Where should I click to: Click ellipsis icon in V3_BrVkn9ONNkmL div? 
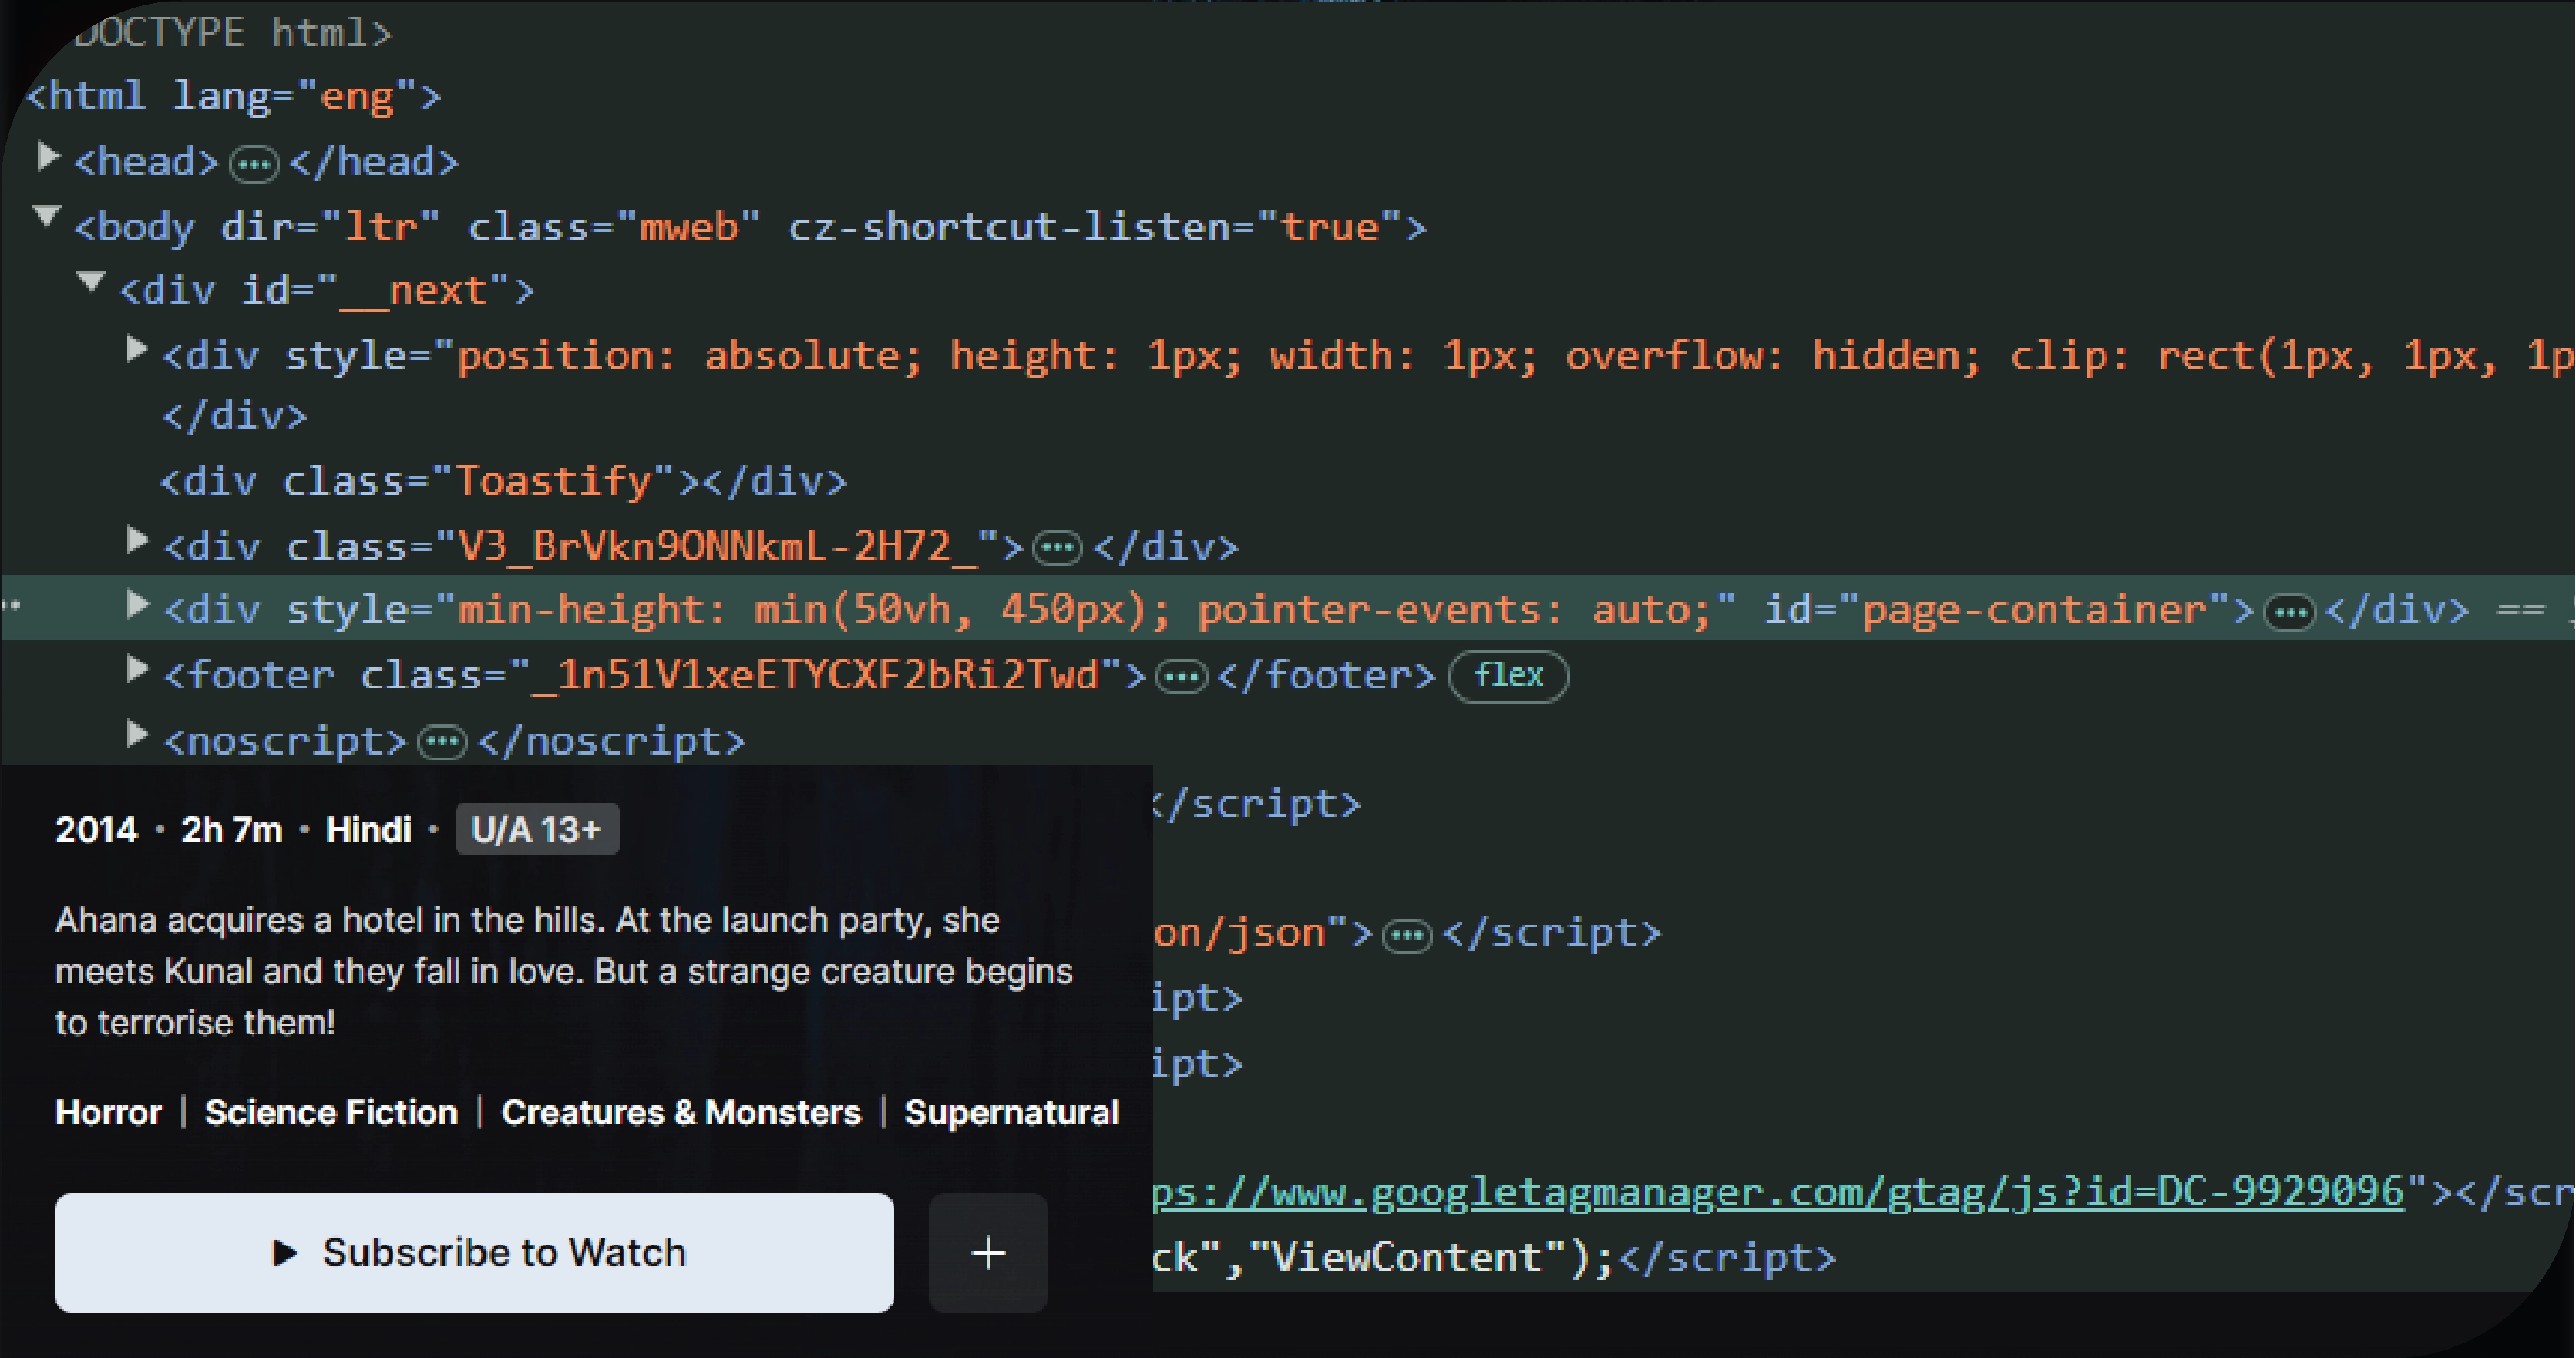(x=1057, y=548)
